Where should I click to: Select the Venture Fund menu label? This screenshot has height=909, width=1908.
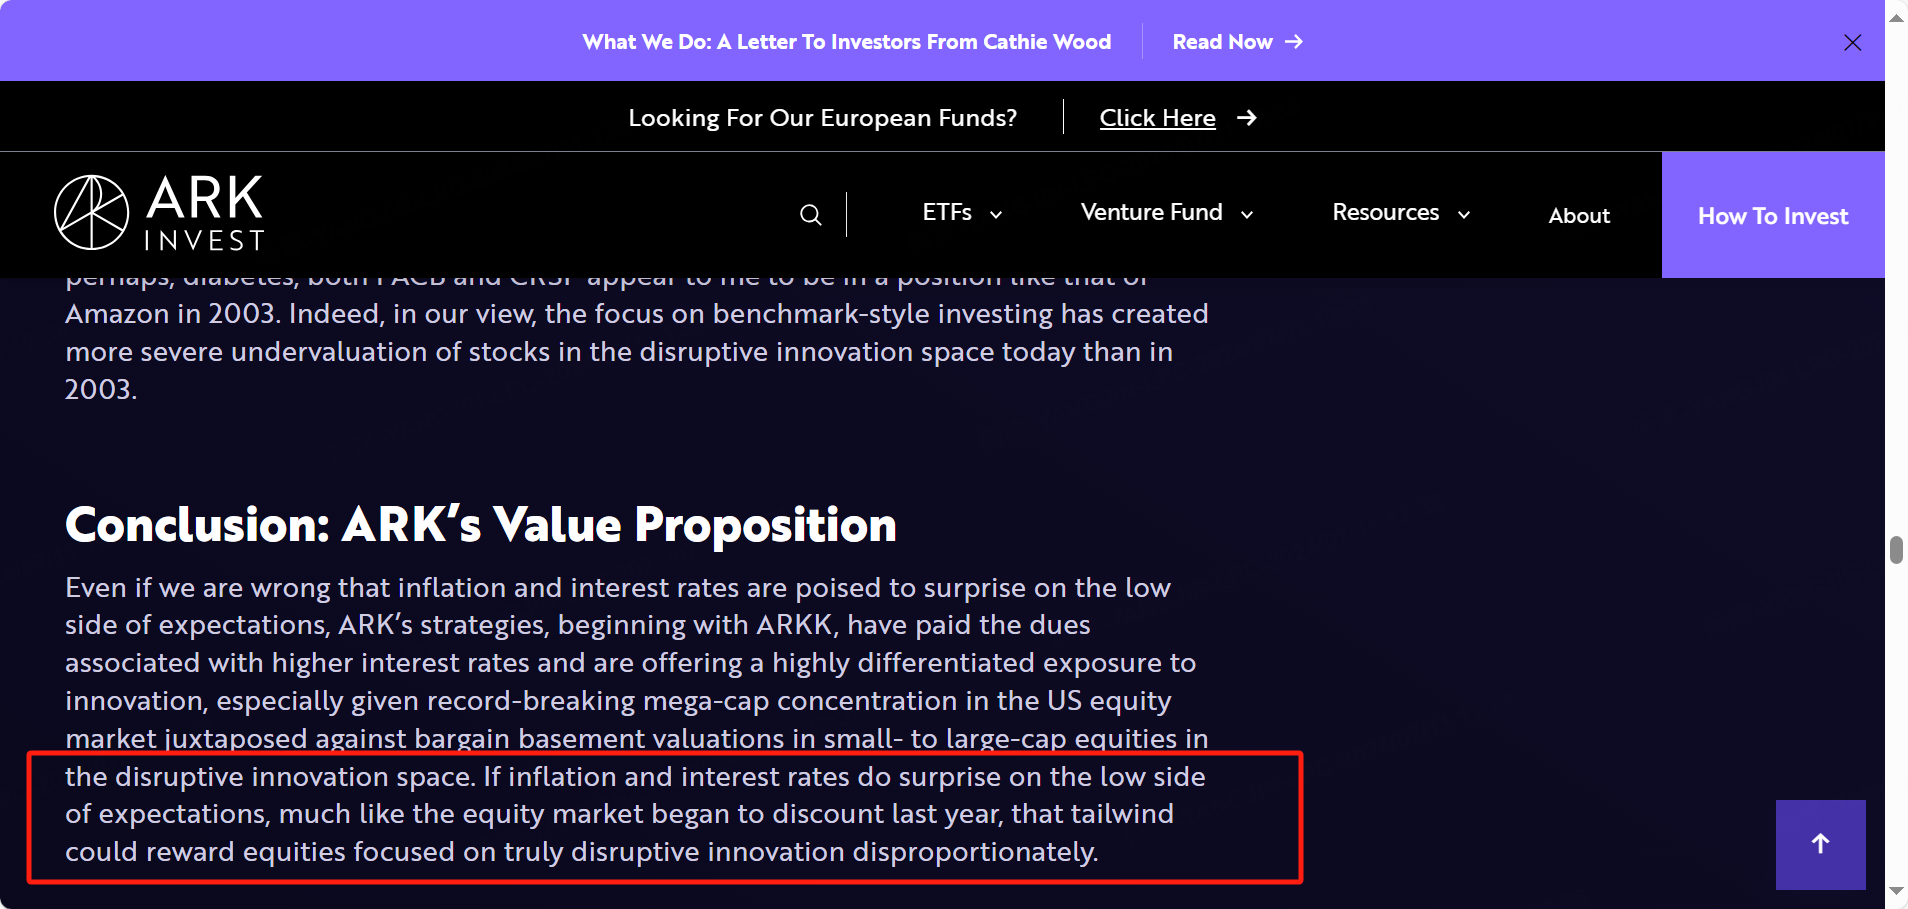point(1151,212)
